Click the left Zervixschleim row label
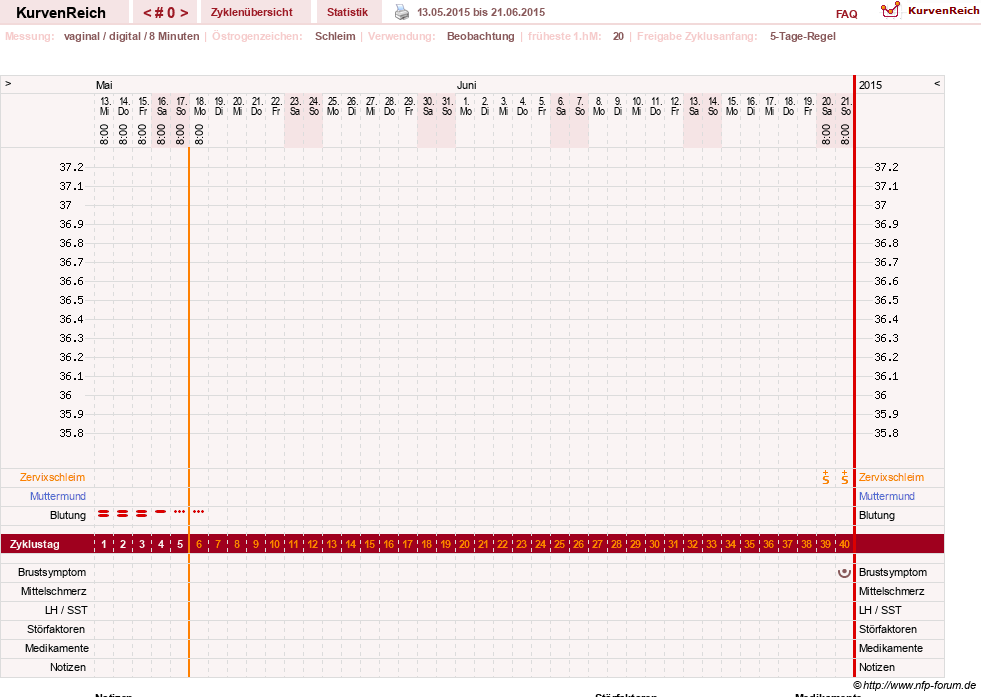 53,477
